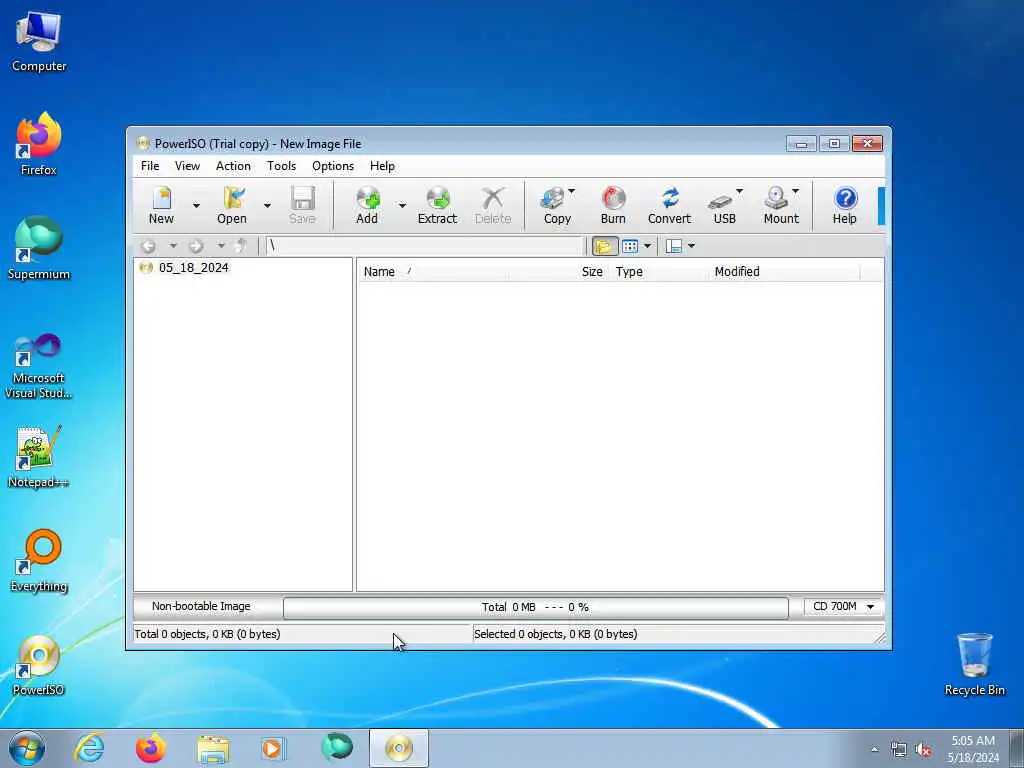The width and height of the screenshot is (1024, 768).
Task: Click the Add files toolbar icon
Action: [367, 205]
